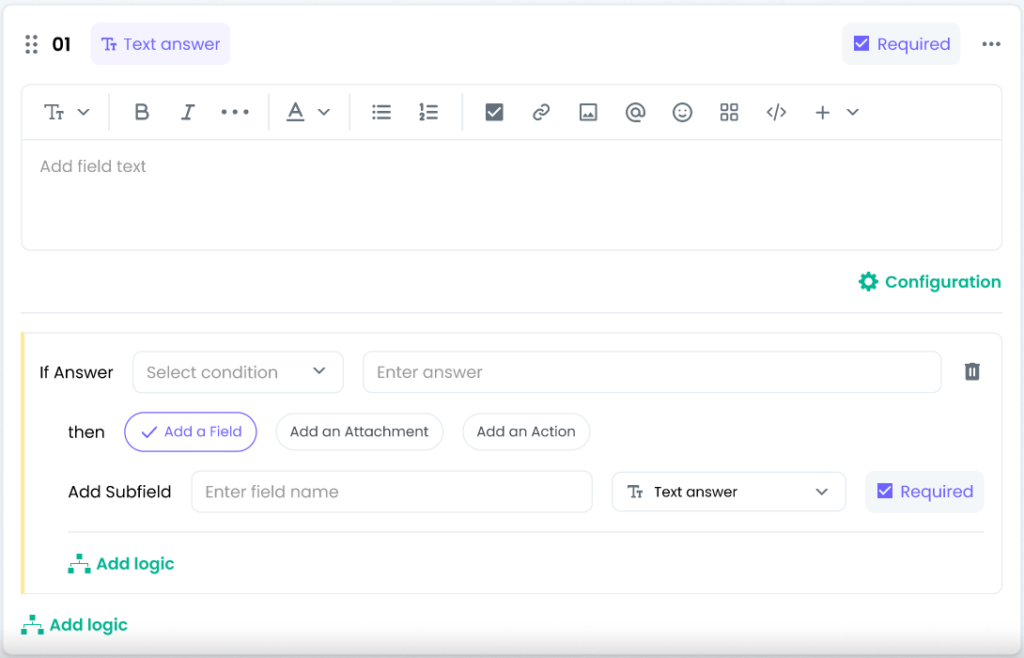Image resolution: width=1024 pixels, height=658 pixels.
Task: Toggle the subfield Required checkbox
Action: (884, 491)
